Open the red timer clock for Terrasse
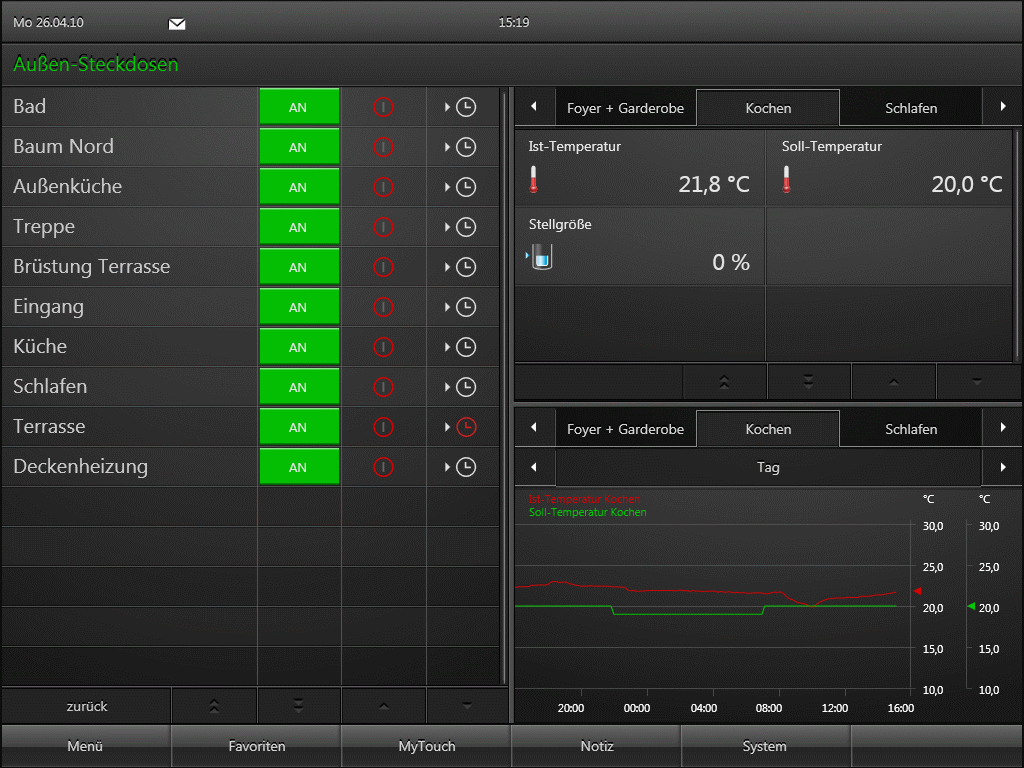The width and height of the screenshot is (1024, 768). 466,427
